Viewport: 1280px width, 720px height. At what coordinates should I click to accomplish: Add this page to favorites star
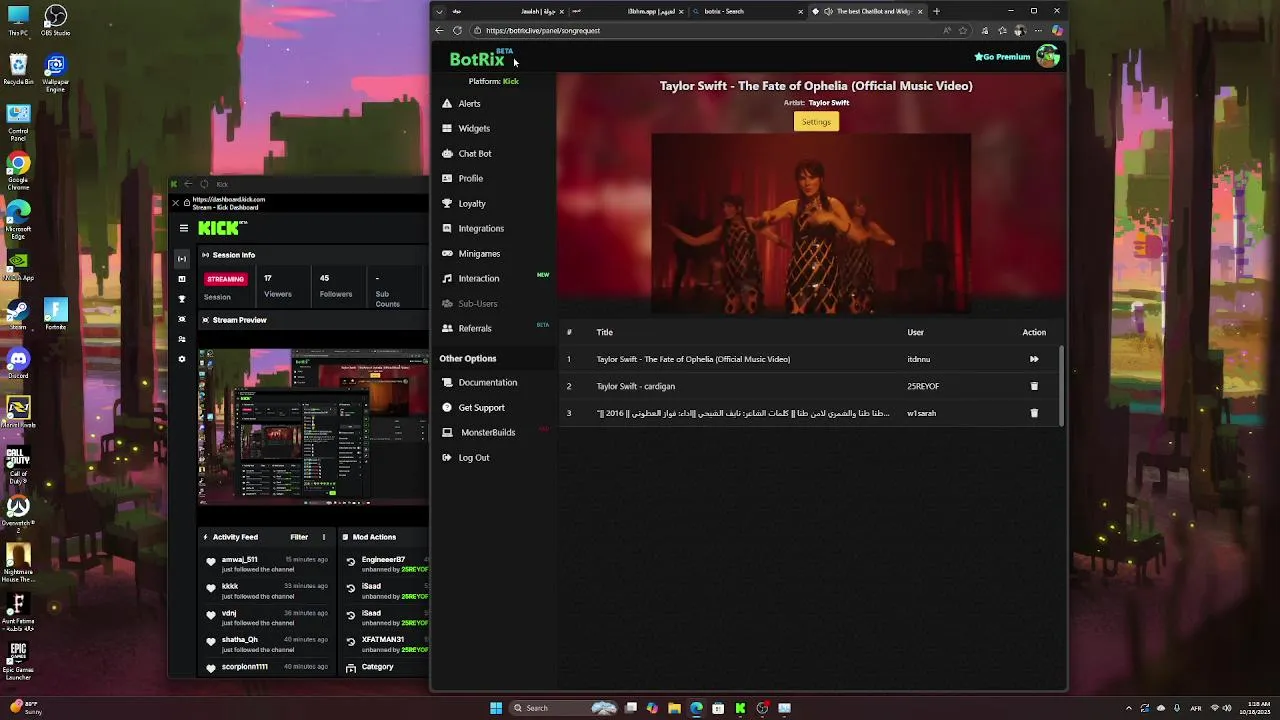(963, 30)
